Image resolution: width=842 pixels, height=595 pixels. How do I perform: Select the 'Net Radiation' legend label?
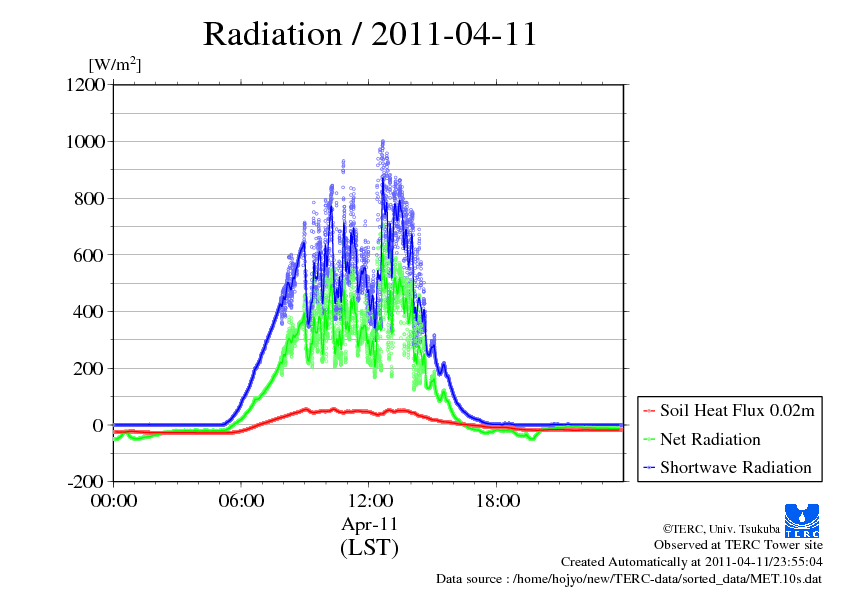click(710, 439)
